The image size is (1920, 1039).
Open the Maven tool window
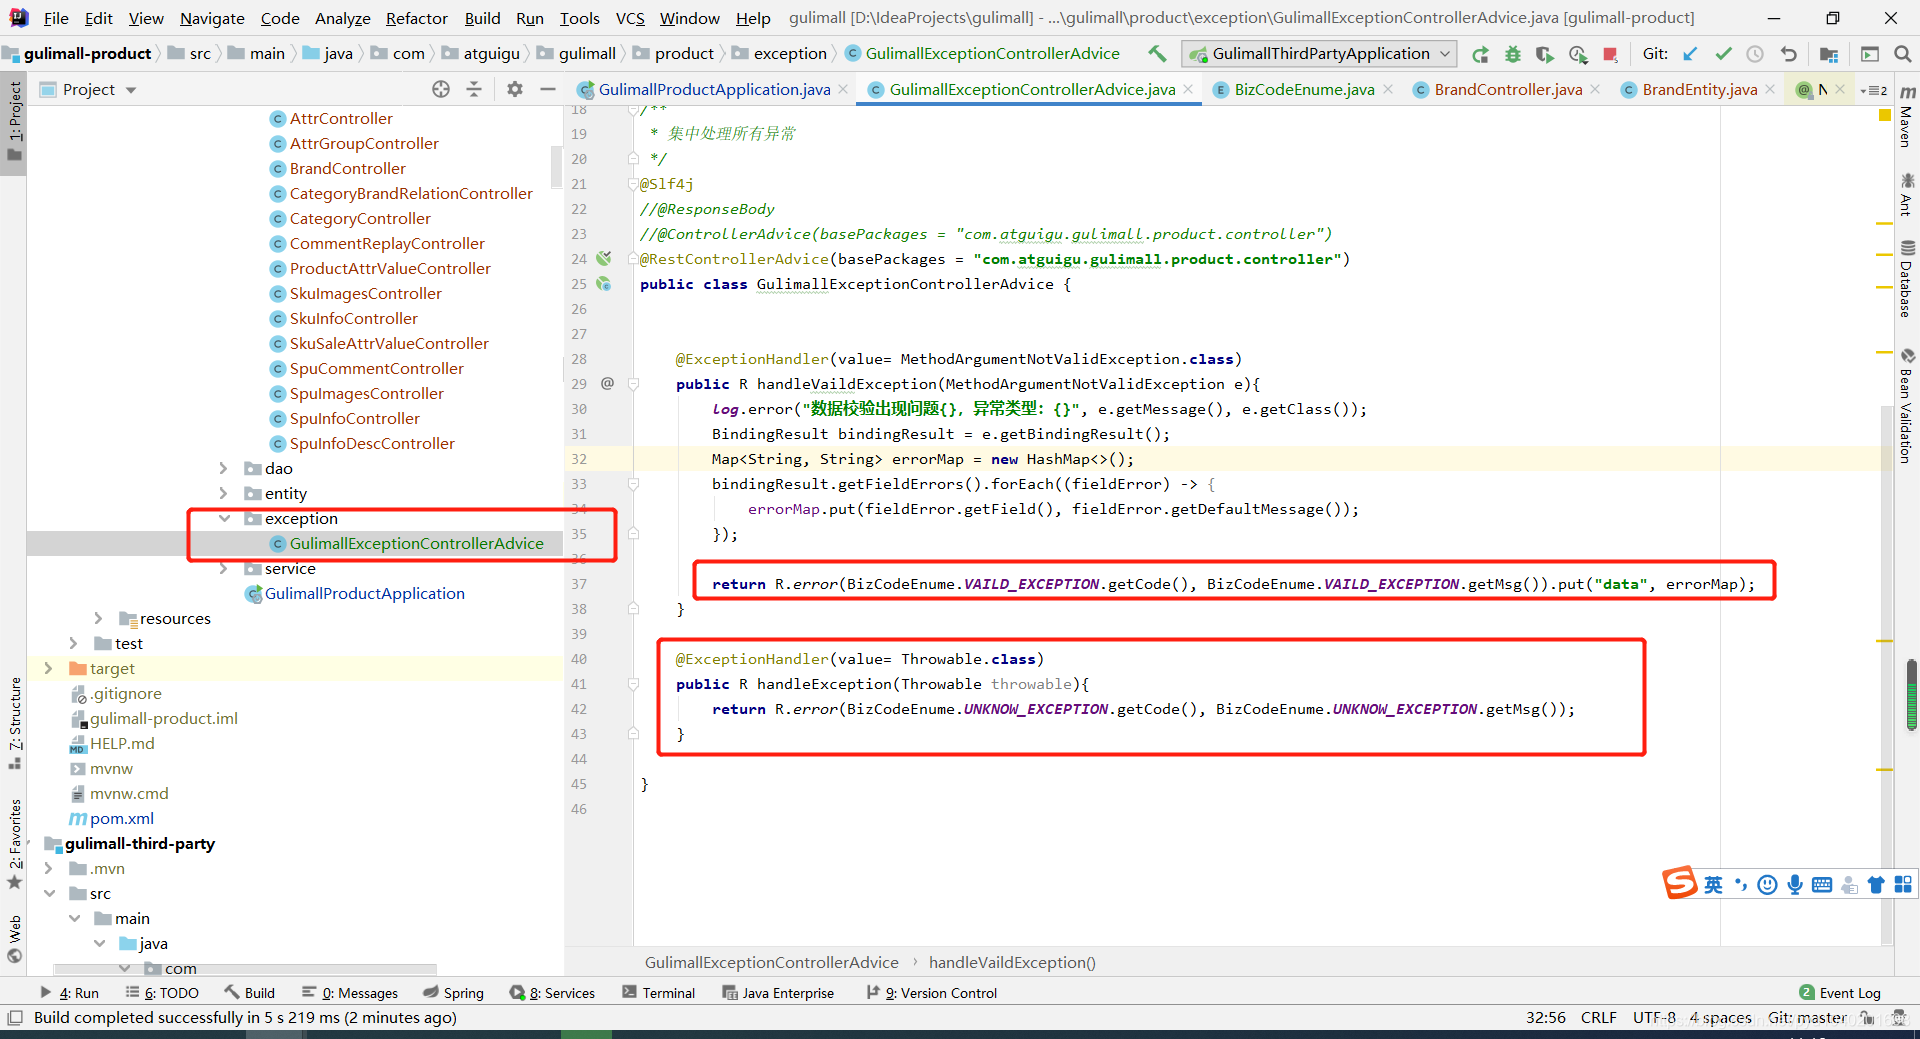(x=1907, y=119)
